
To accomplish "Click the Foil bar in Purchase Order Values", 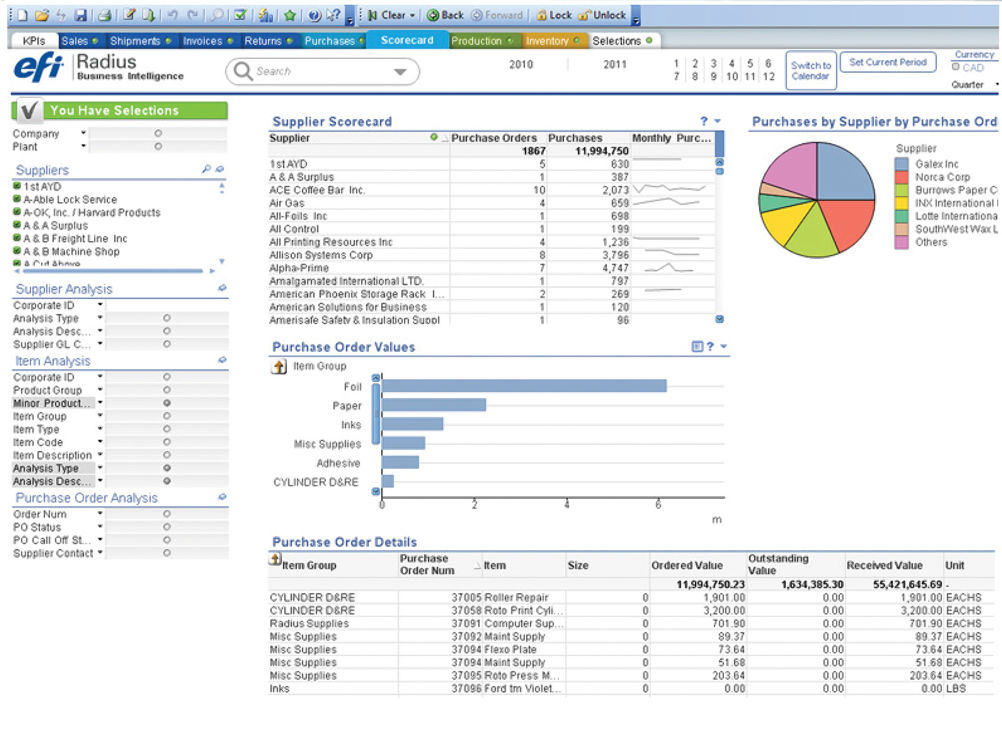I will 524,386.
